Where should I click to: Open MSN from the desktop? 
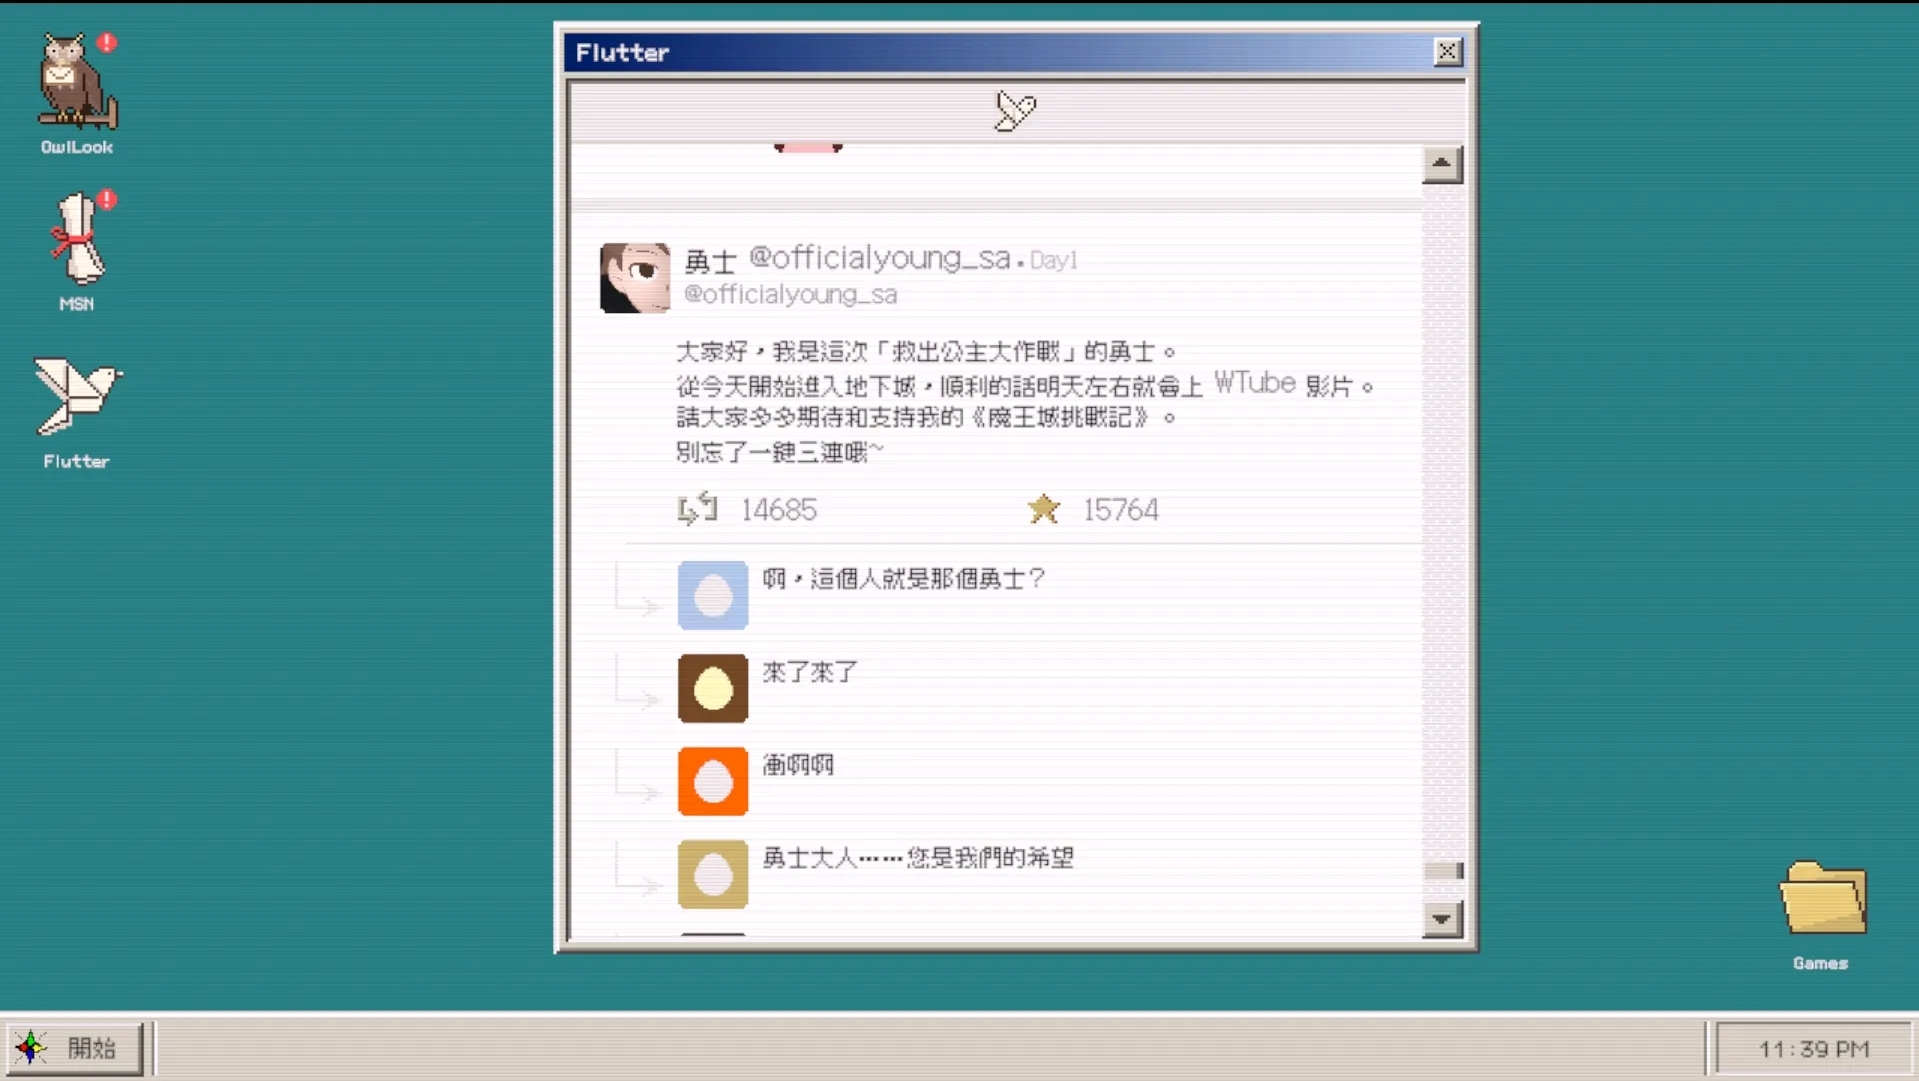pos(77,240)
